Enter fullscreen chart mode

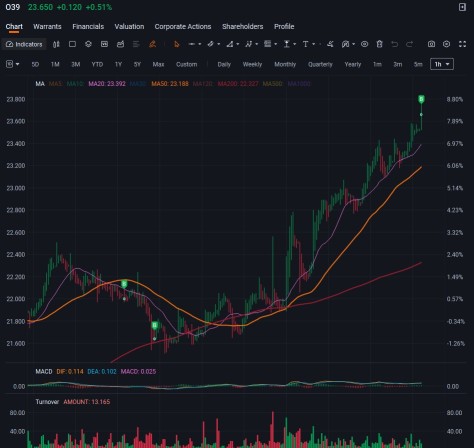coord(462,44)
